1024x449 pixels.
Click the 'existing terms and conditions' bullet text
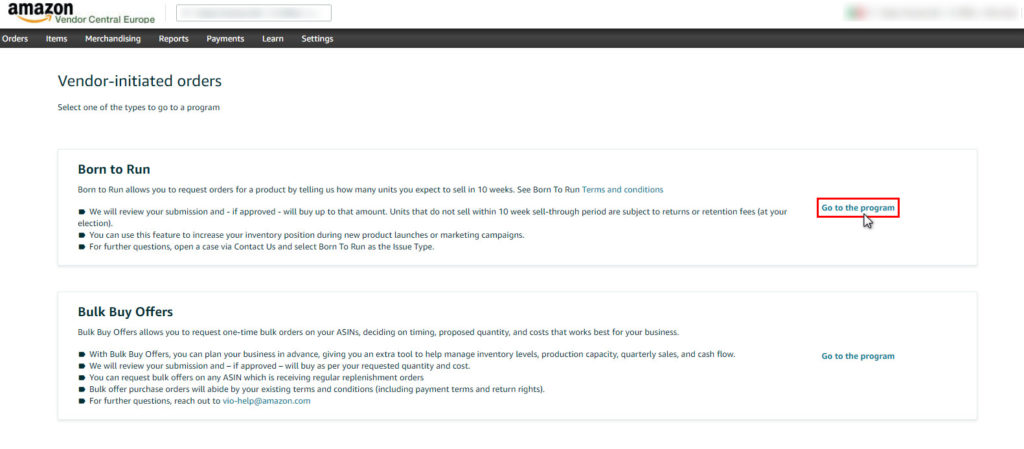pos(317,390)
